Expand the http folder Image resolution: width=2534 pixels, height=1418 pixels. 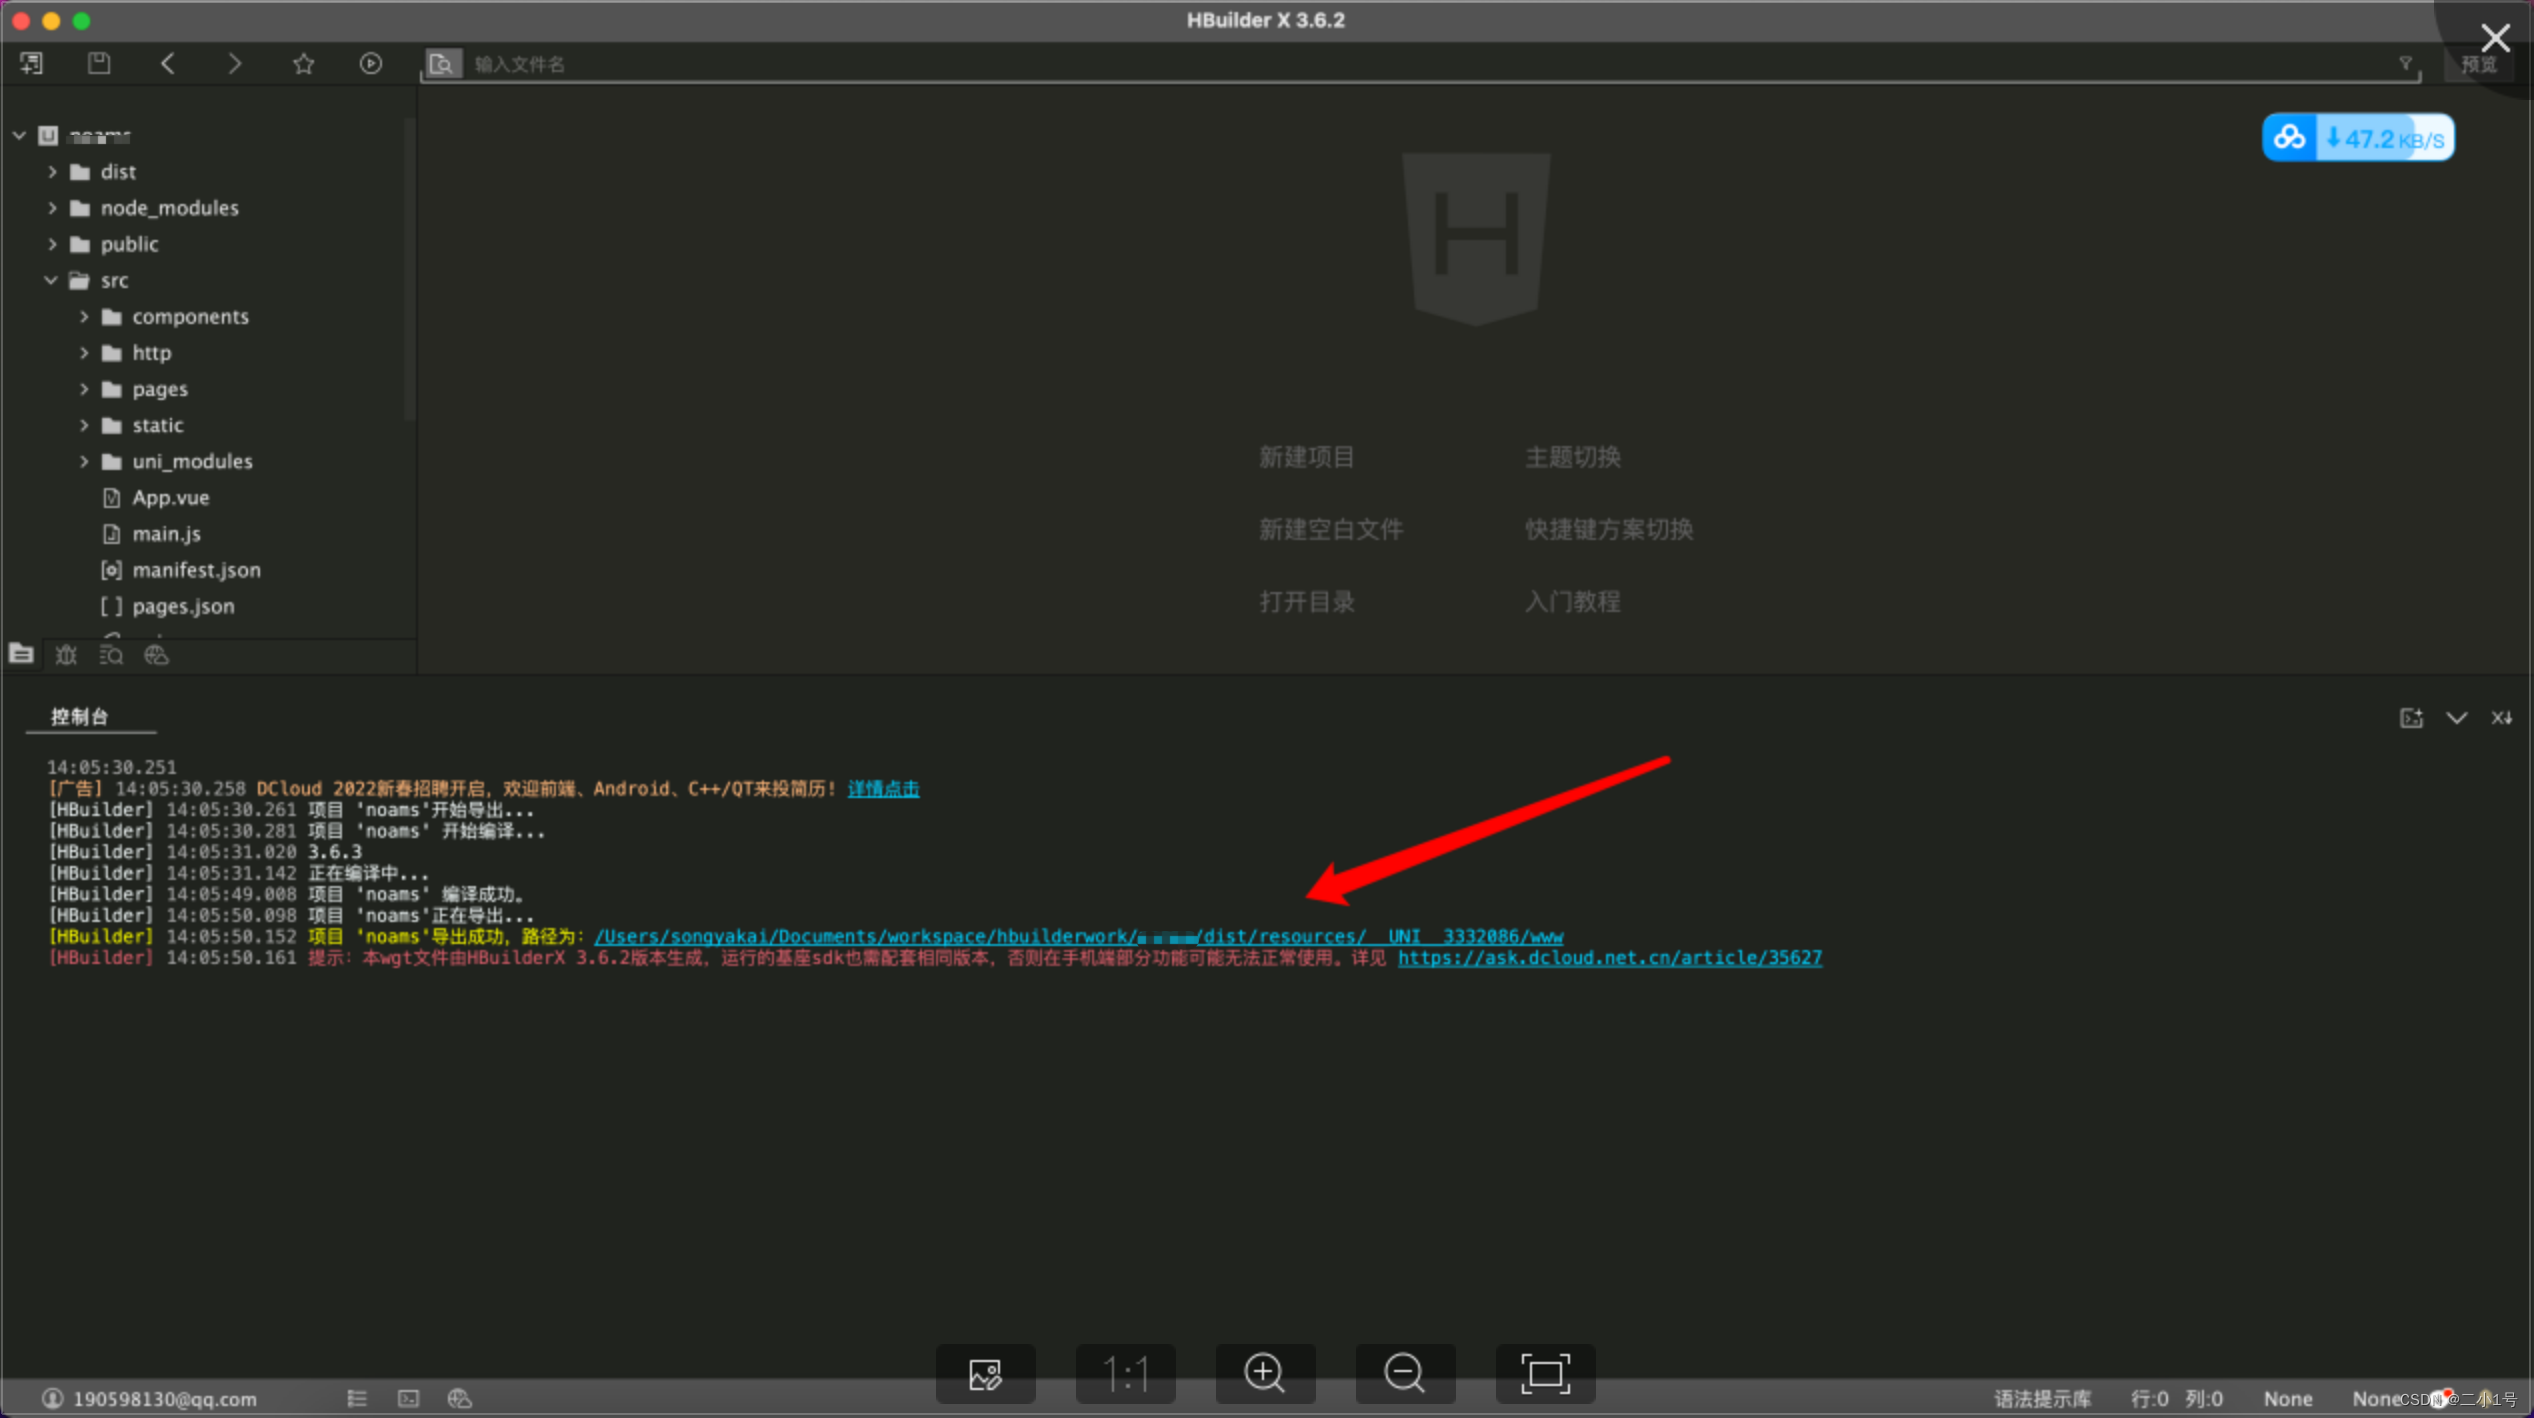[84, 353]
